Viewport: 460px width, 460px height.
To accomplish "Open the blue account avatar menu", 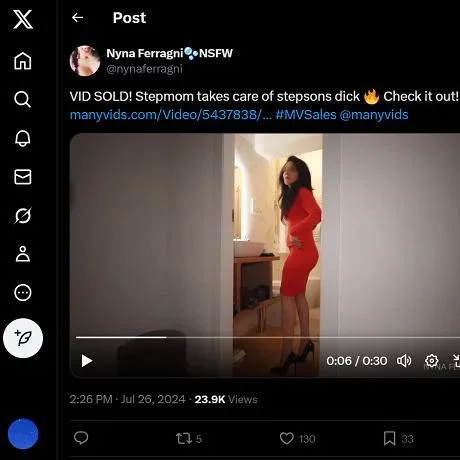I will coord(23,434).
